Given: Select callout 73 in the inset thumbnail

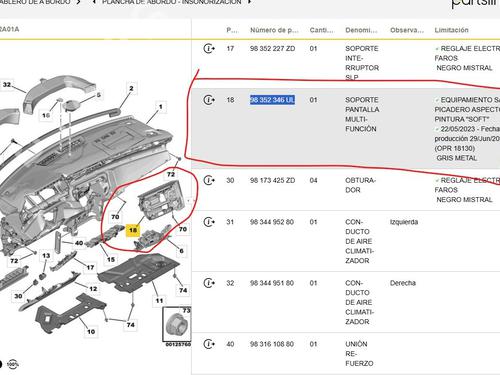Looking at the screenshot, I should click(x=186, y=311).
